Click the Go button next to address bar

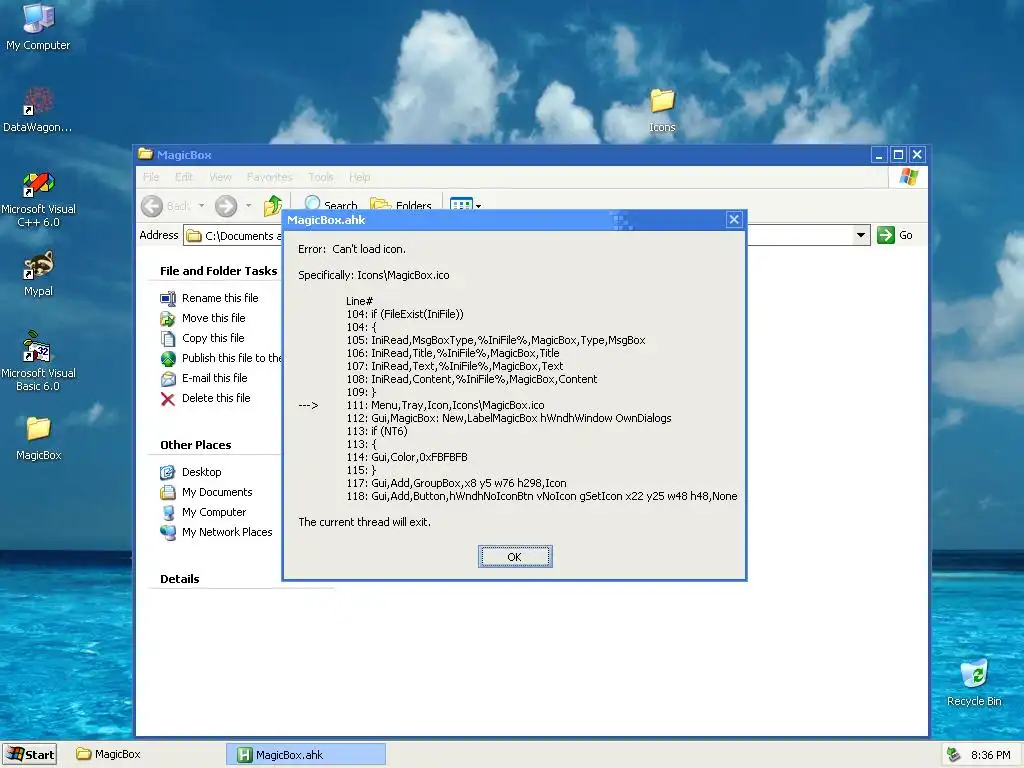coord(895,235)
